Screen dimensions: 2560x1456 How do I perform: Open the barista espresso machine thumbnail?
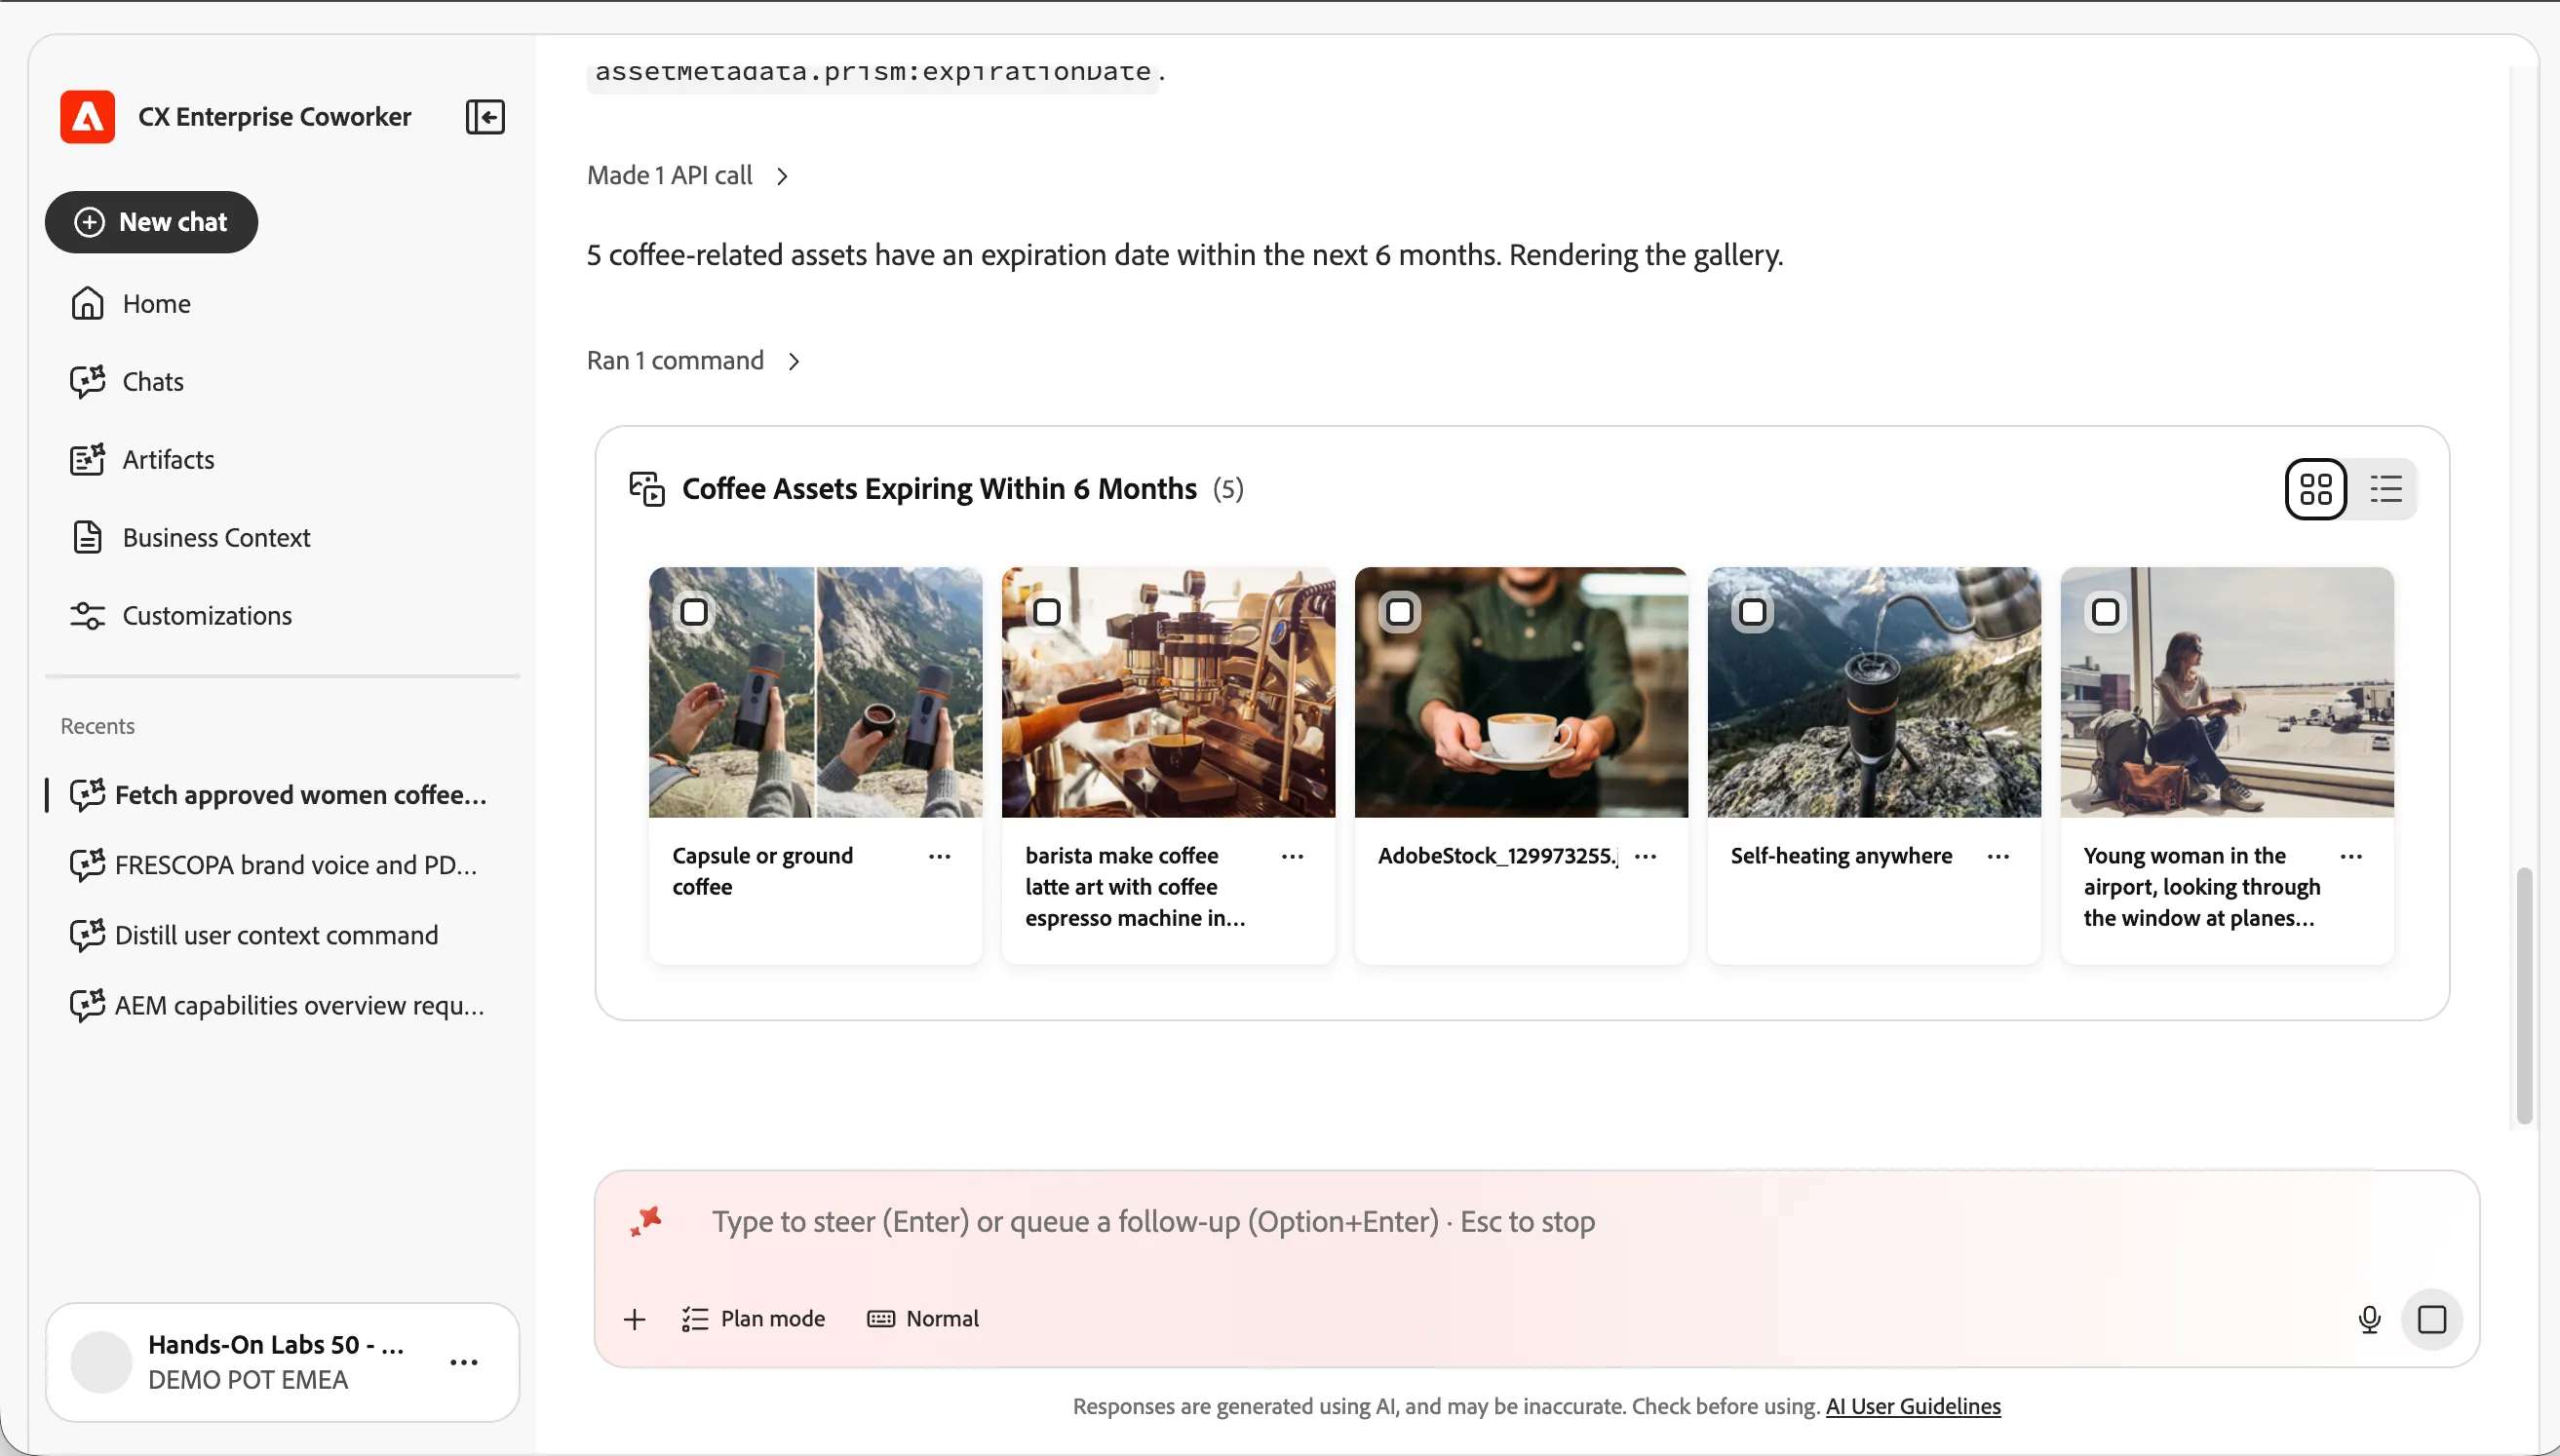pyautogui.click(x=1168, y=692)
